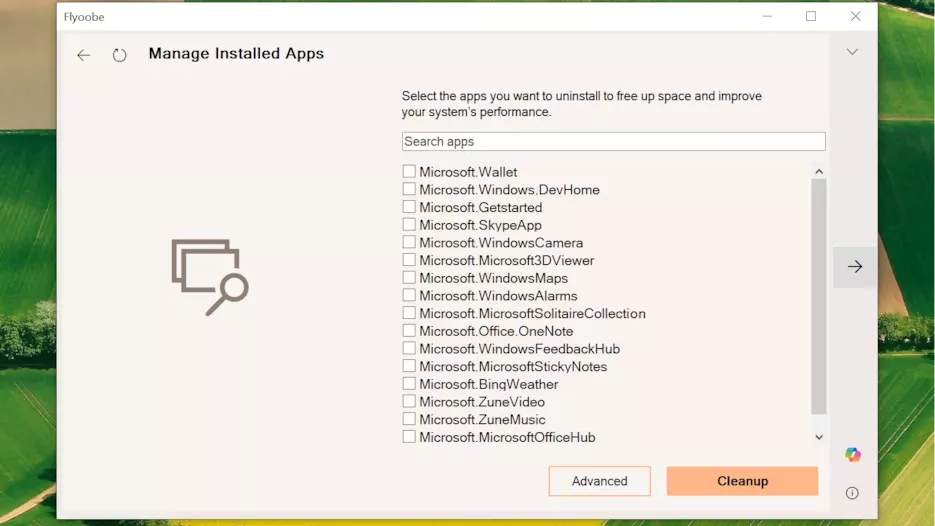Click the app list scrollbar thumb
Viewport: 935px width, 526px height.
click(x=819, y=295)
